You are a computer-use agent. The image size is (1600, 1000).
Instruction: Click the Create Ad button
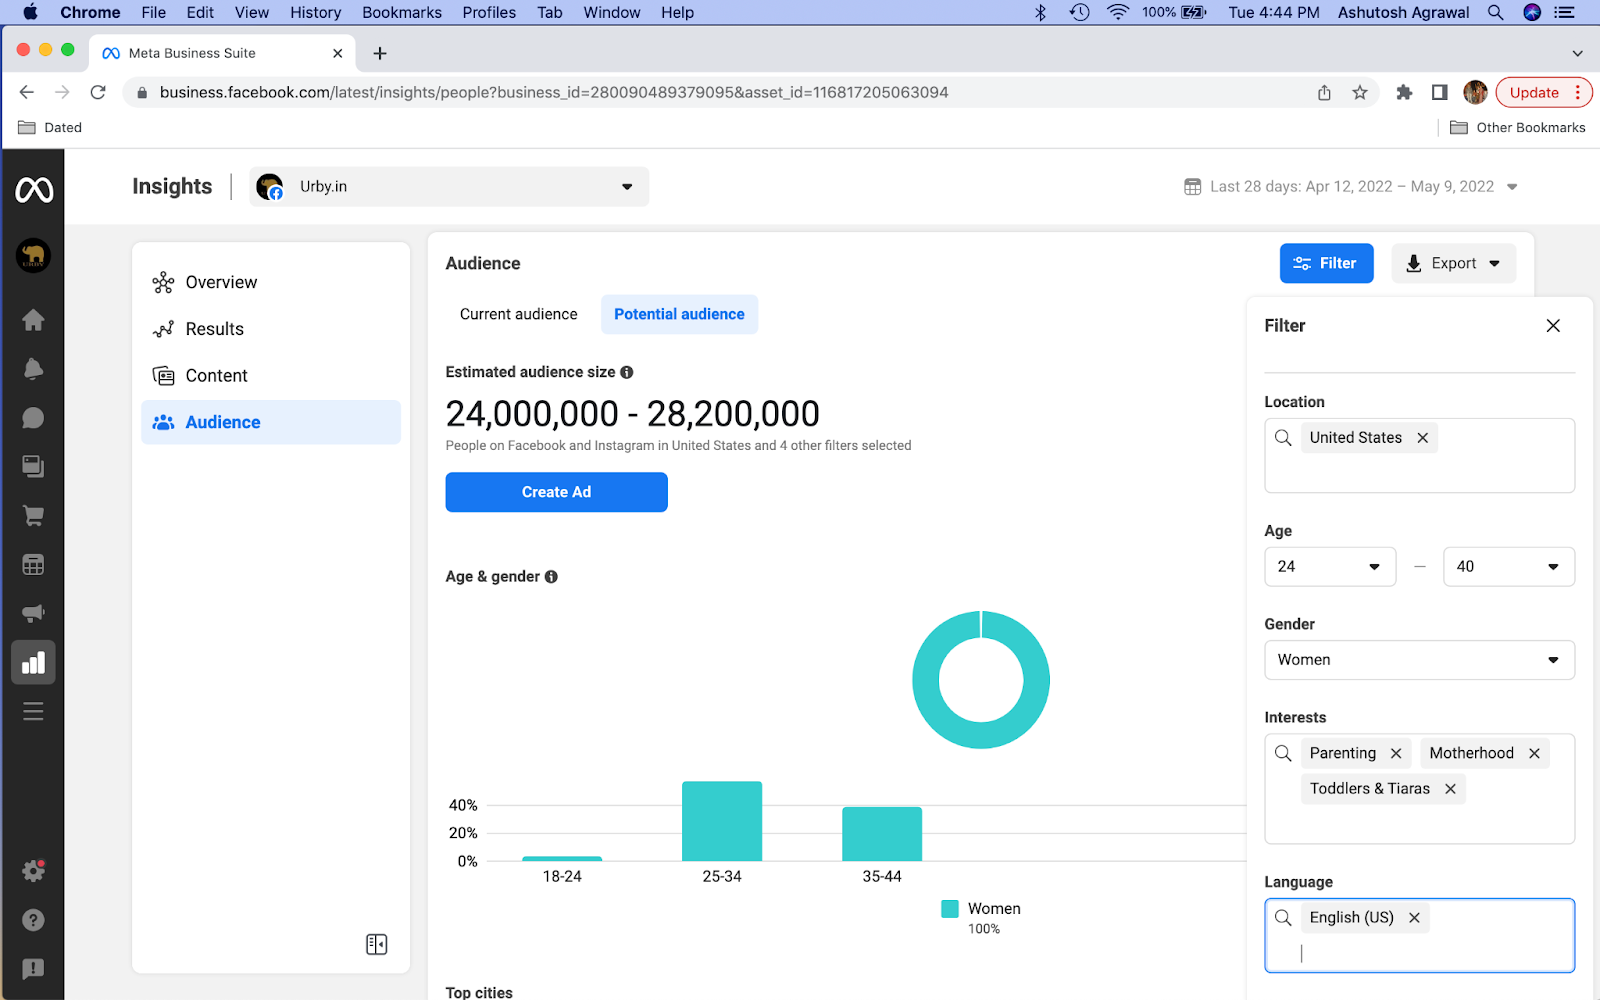coord(556,492)
